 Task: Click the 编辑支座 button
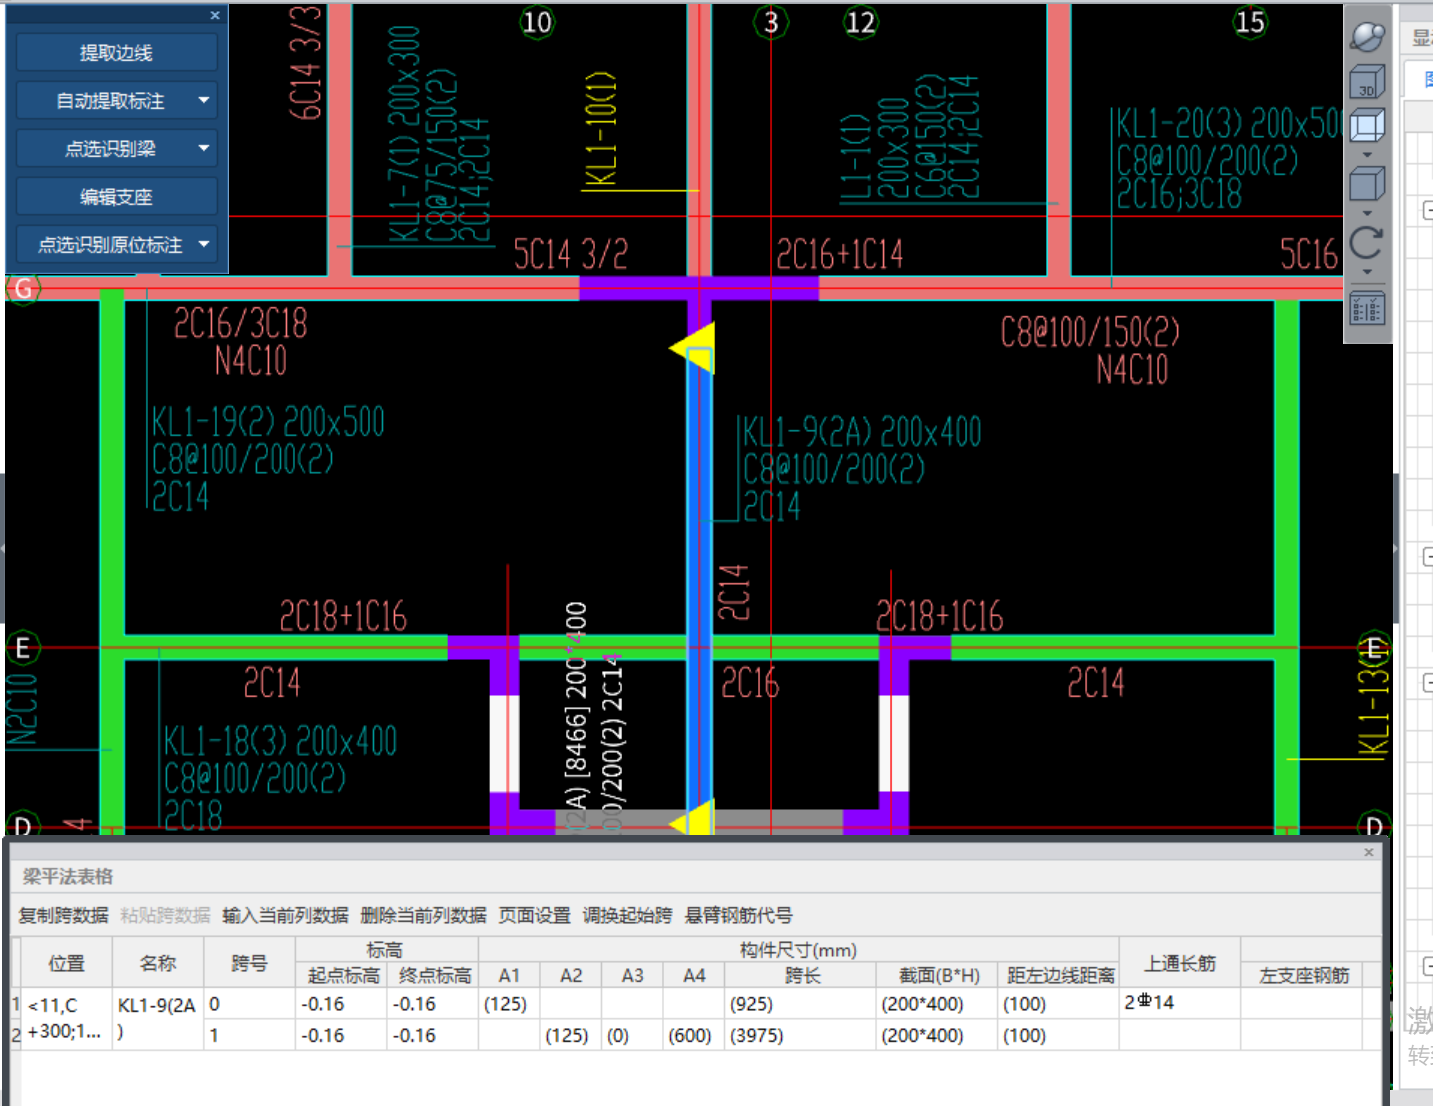click(x=117, y=197)
